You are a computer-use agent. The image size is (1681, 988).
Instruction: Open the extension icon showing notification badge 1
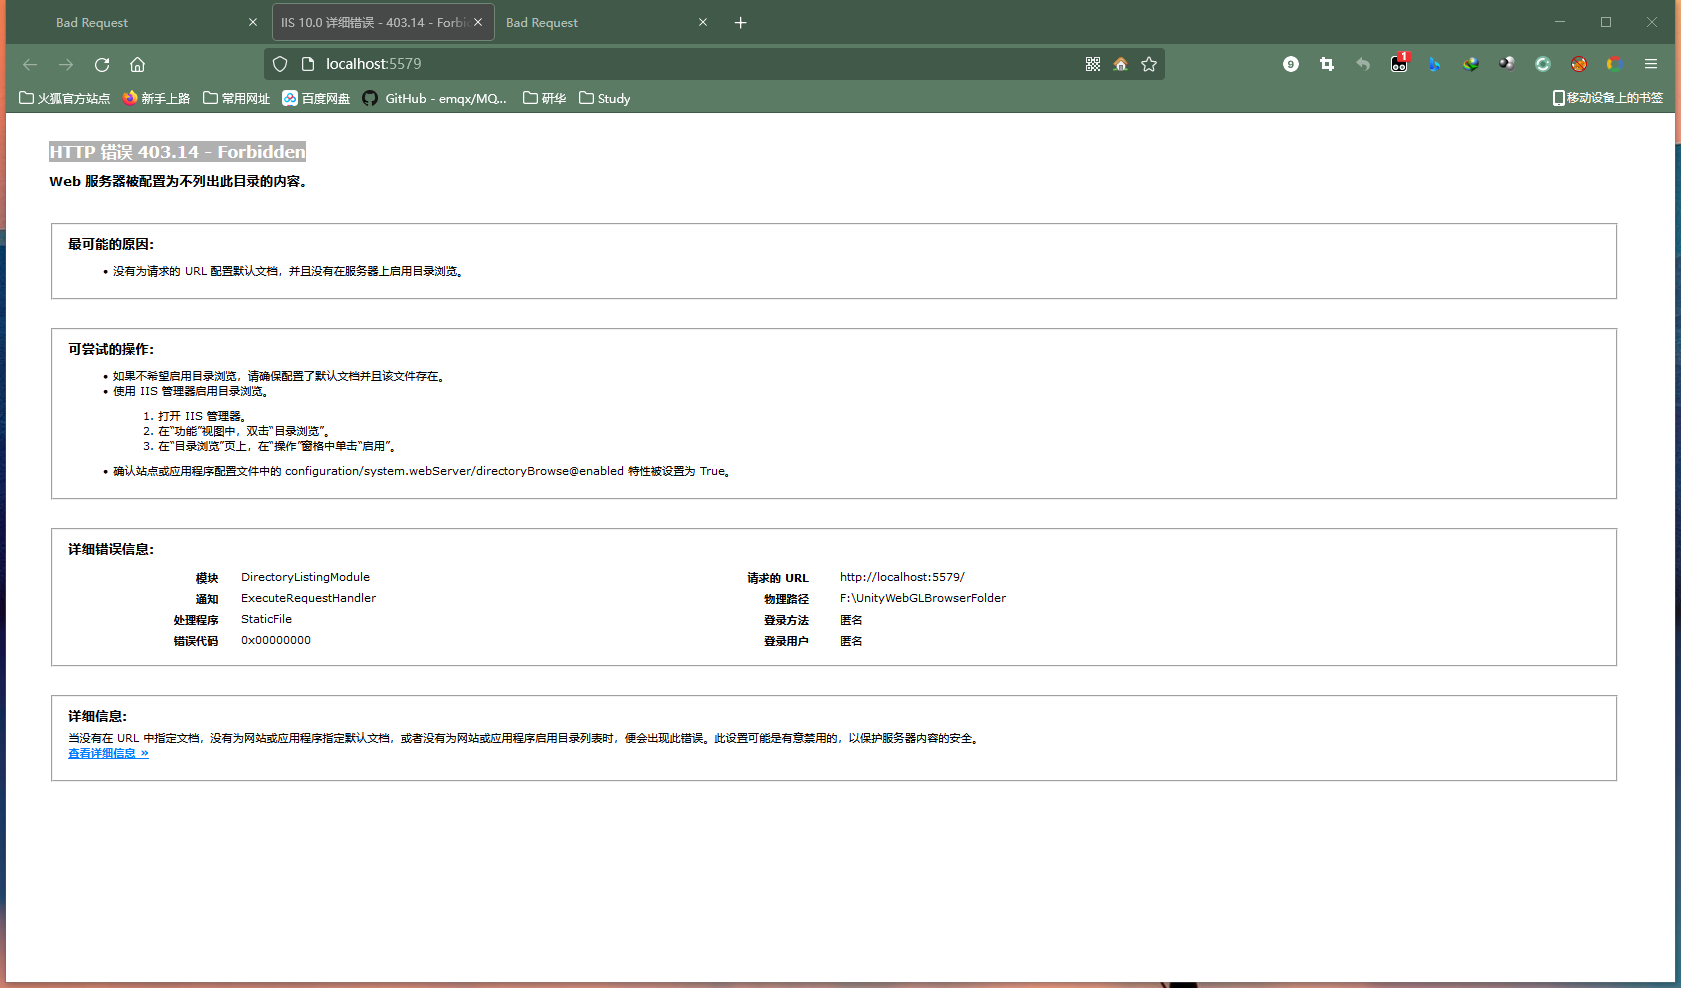click(x=1398, y=63)
